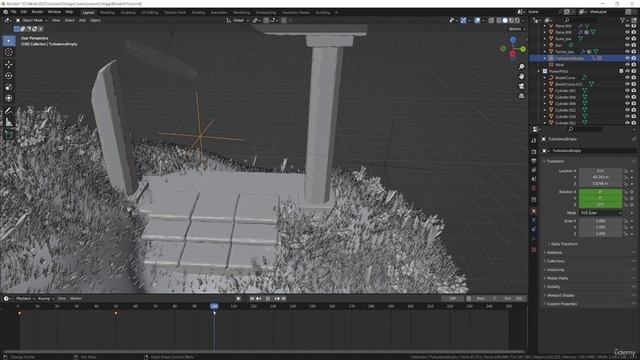Open the Edit menu
This screenshot has width=640, height=360.
coord(24,12)
